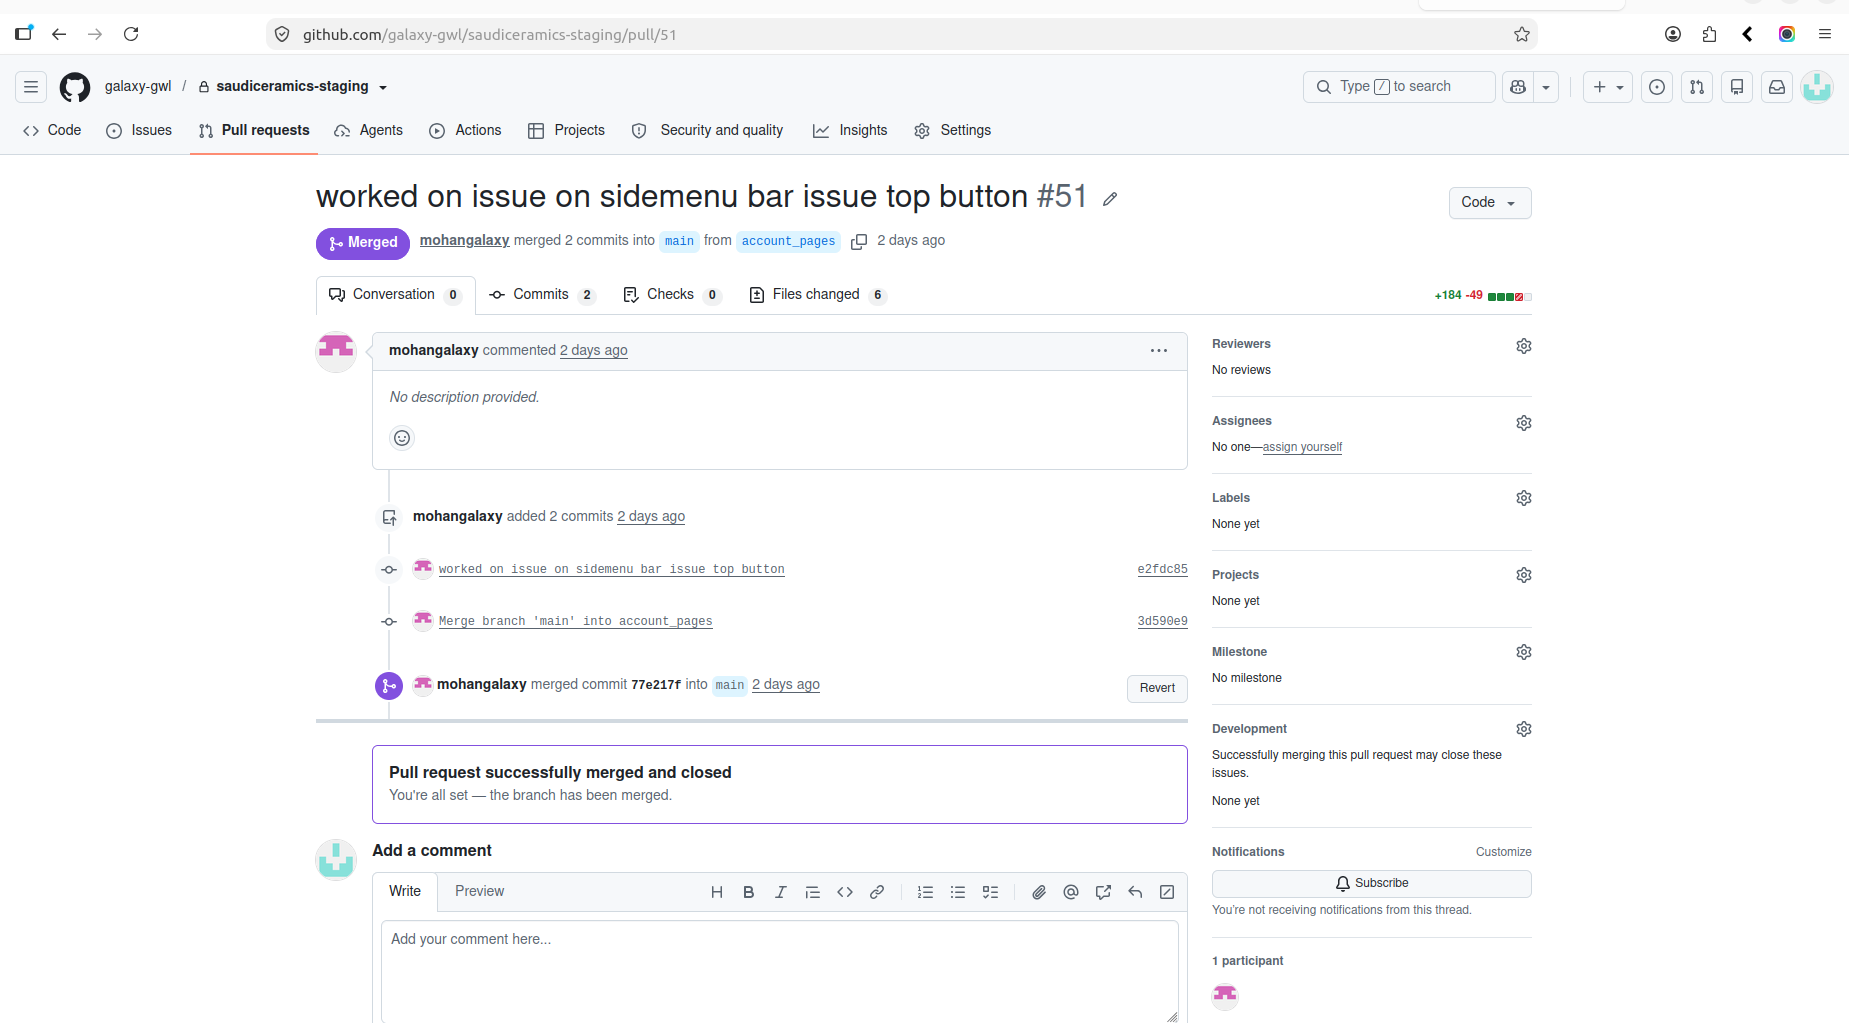1849x1023 pixels.
Task: Apply bold formatting in comment toolbar
Action: point(749,892)
